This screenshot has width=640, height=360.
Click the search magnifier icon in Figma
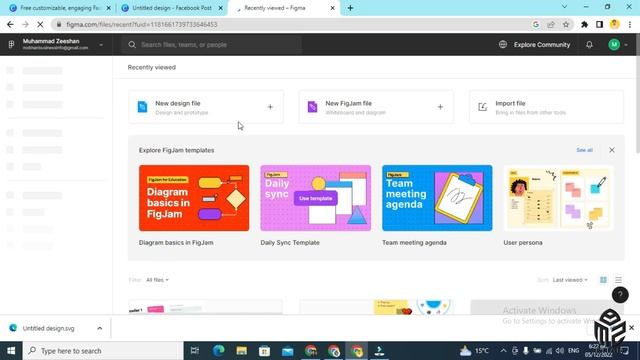132,44
